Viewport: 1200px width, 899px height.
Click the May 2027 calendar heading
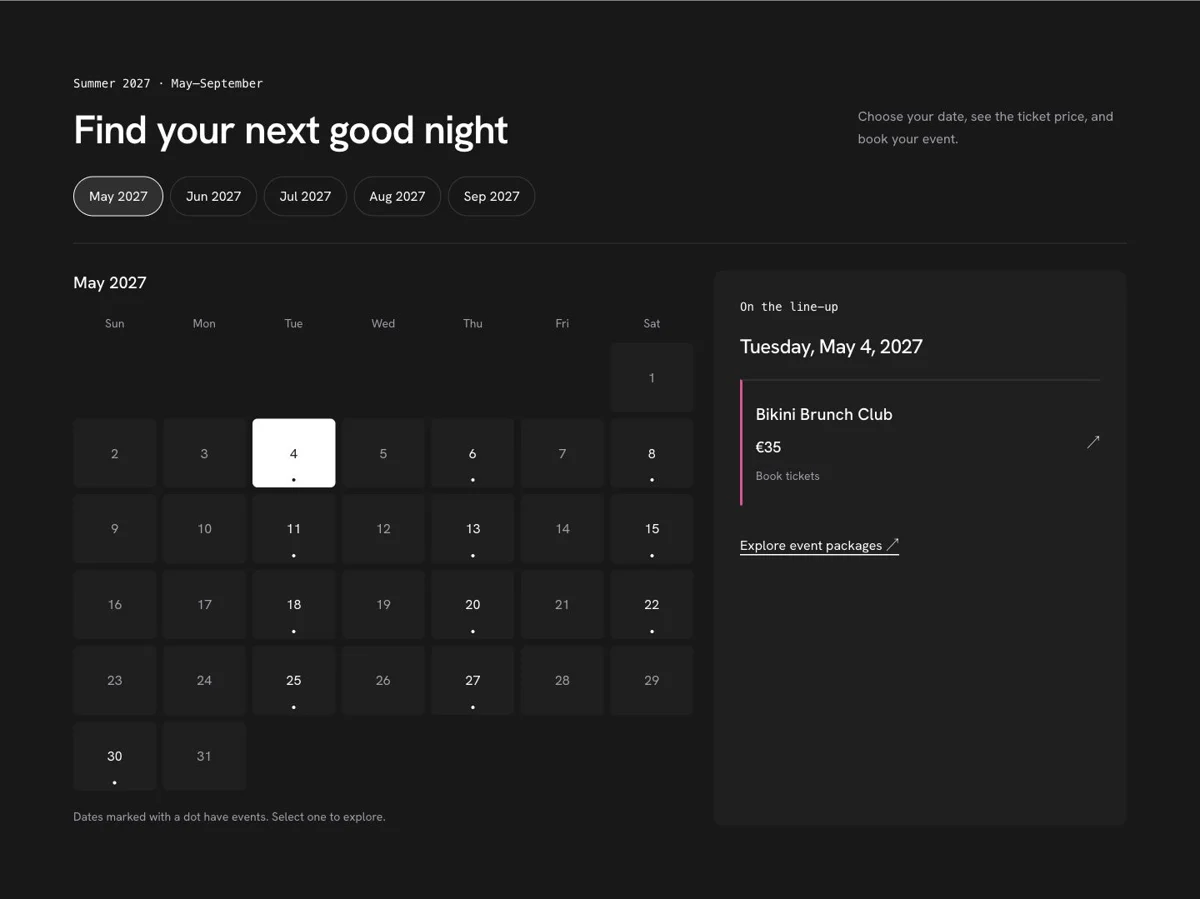click(x=110, y=283)
